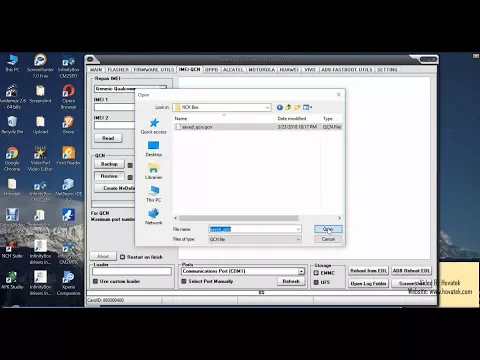Image resolution: width=480 pixels, height=360 pixels.
Task: Switch to ADB FASTBOOT UTILS tab
Action: [347, 70]
